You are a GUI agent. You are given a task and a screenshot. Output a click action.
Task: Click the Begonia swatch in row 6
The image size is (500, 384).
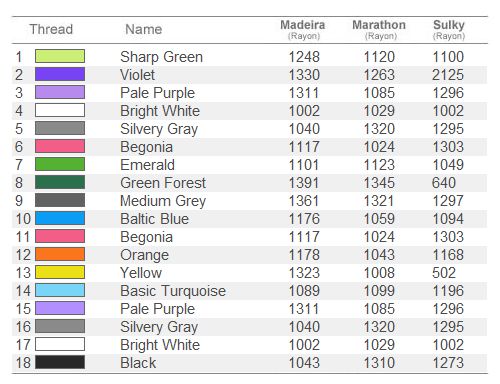click(60, 146)
